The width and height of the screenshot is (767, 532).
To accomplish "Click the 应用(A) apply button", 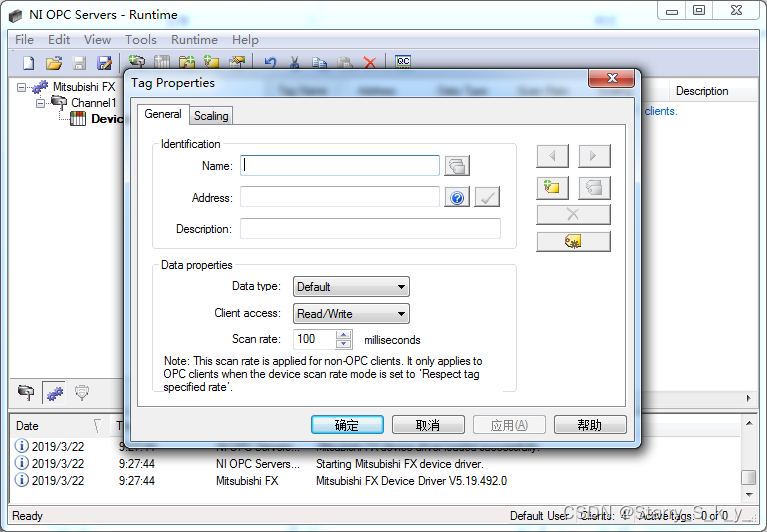I will (x=509, y=425).
